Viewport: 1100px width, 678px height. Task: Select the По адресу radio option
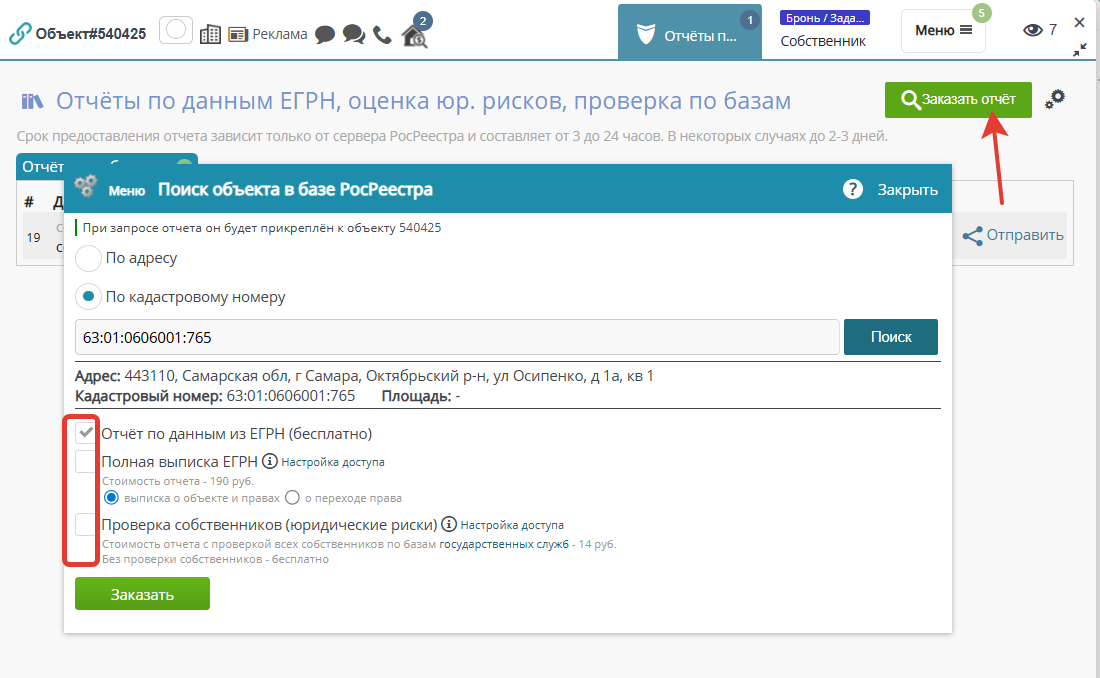coord(89,258)
